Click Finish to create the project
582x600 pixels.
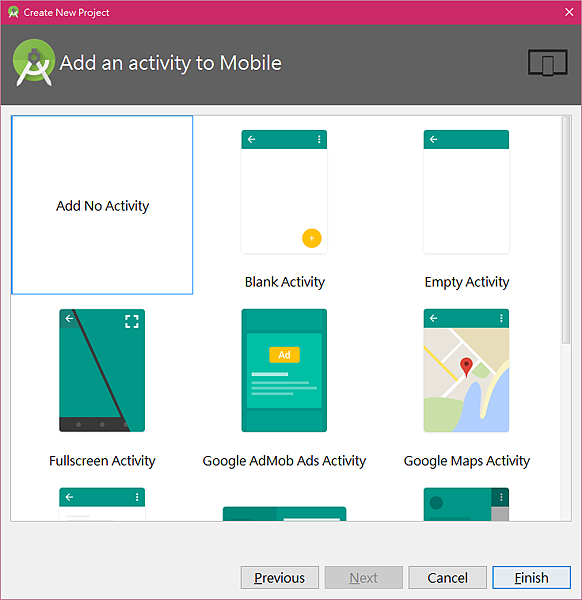click(531, 577)
